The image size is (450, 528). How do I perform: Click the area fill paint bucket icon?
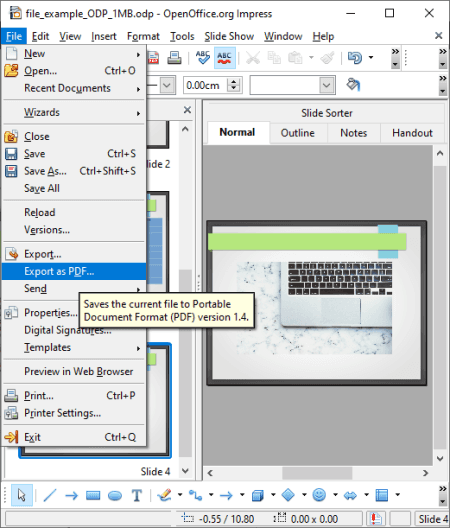coord(353,85)
